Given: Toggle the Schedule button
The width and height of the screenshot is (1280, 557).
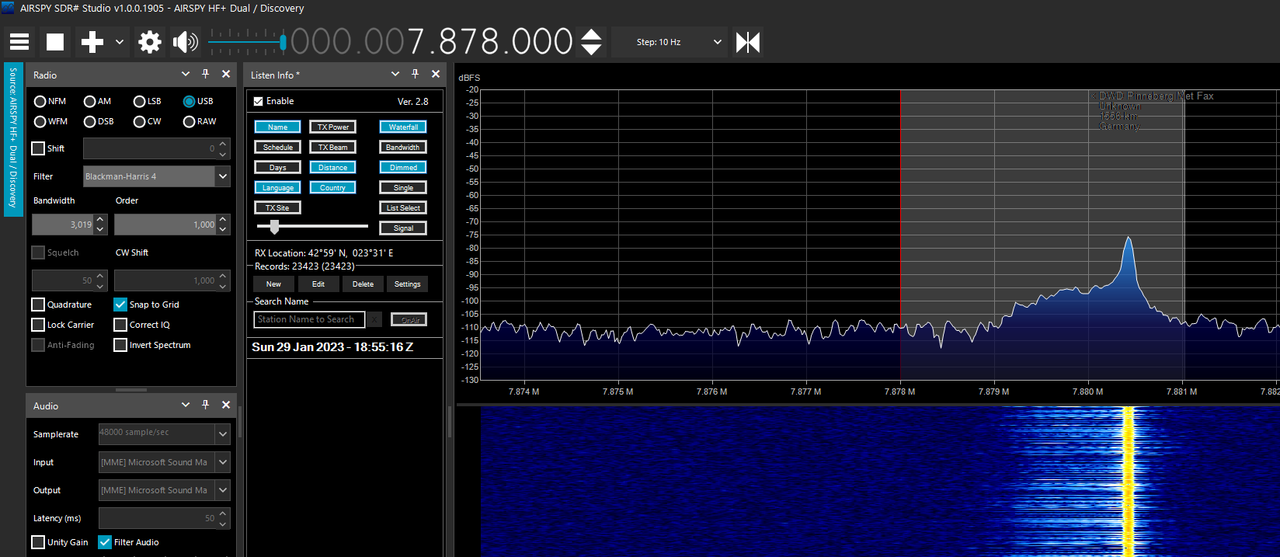Looking at the screenshot, I should click(x=277, y=147).
